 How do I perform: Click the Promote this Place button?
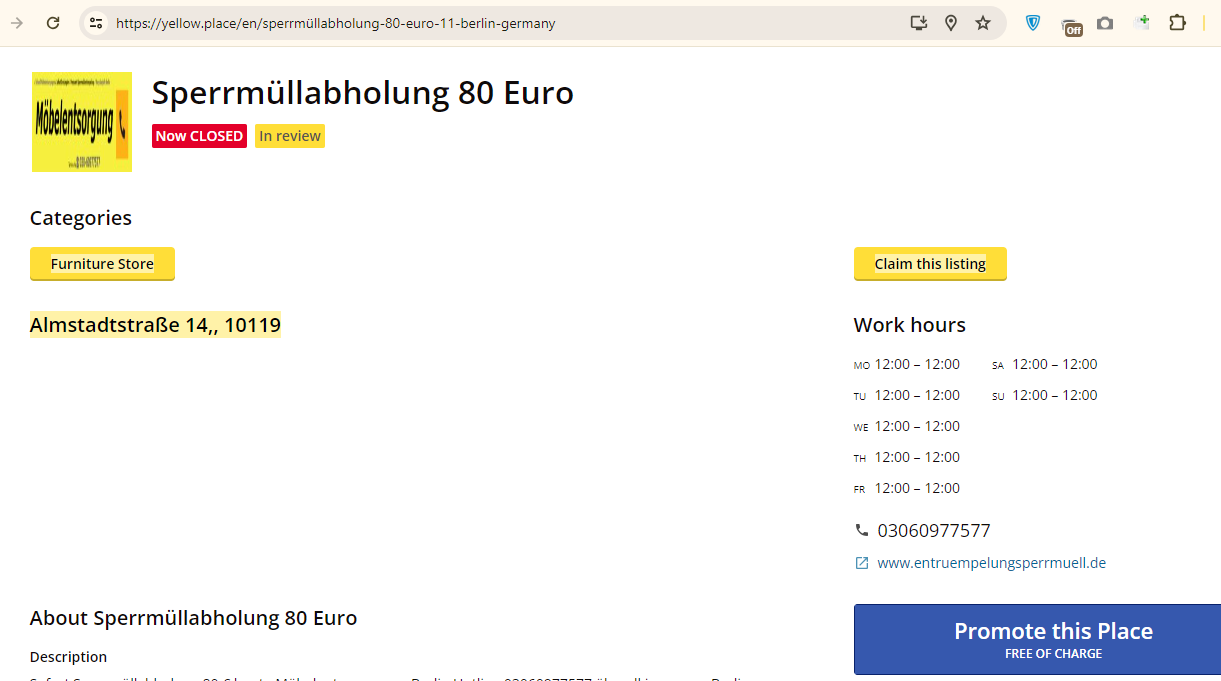click(x=1037, y=639)
